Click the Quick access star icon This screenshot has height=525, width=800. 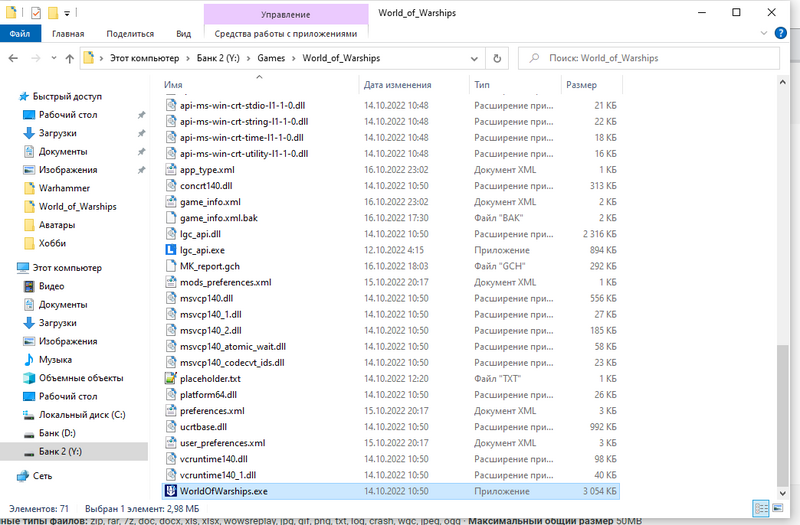click(x=23, y=96)
